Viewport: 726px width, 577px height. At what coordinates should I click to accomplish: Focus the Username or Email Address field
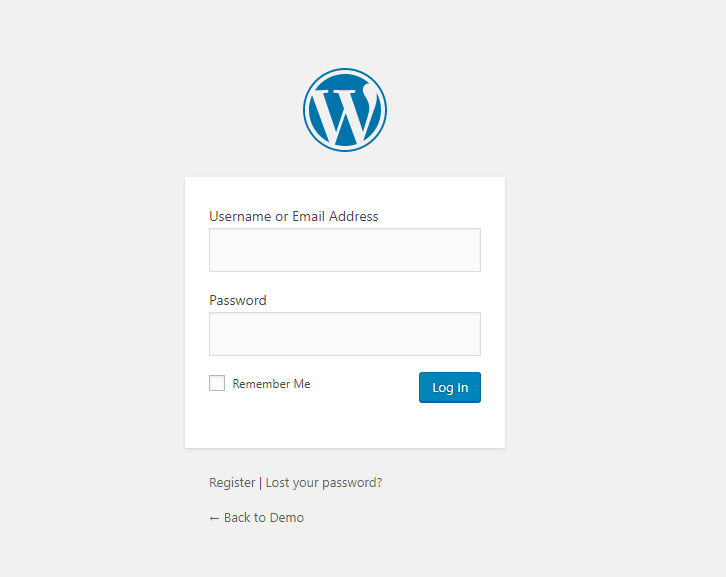pyautogui.click(x=345, y=250)
